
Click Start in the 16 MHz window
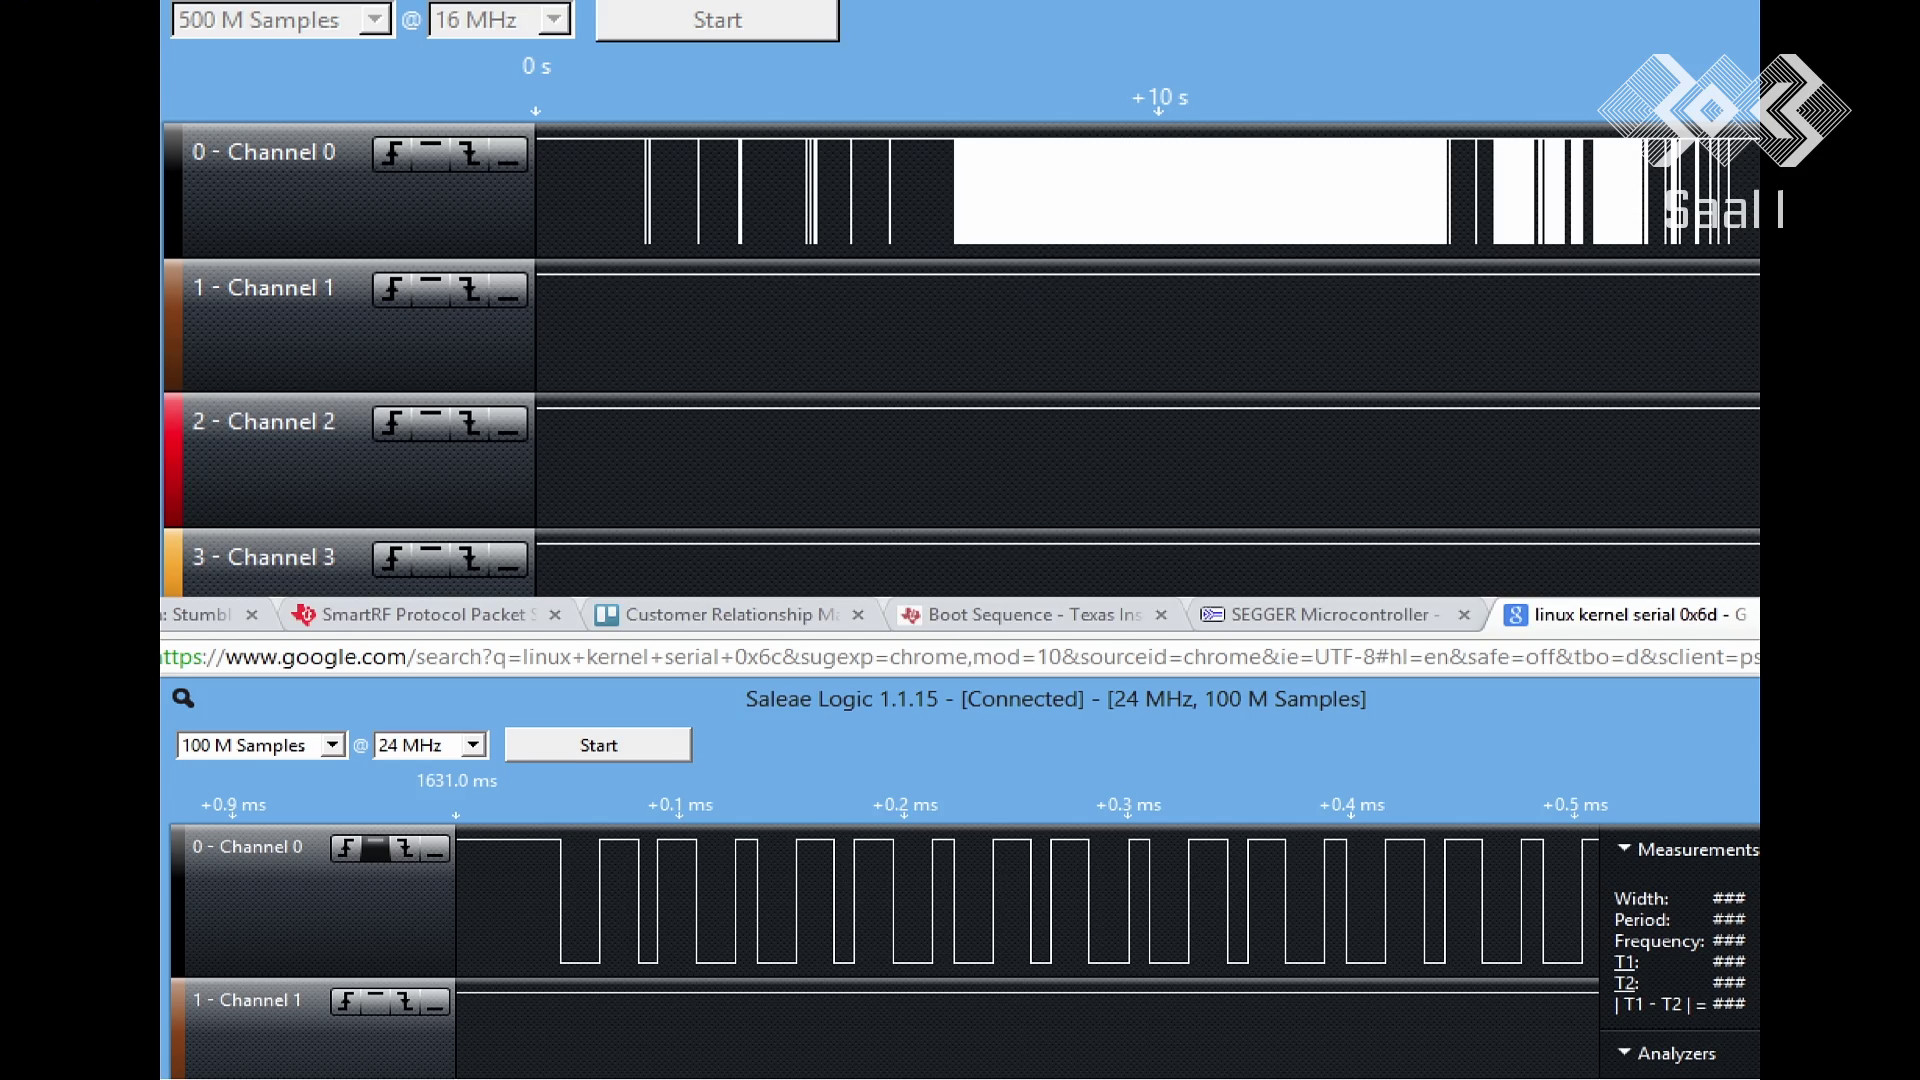coord(717,20)
